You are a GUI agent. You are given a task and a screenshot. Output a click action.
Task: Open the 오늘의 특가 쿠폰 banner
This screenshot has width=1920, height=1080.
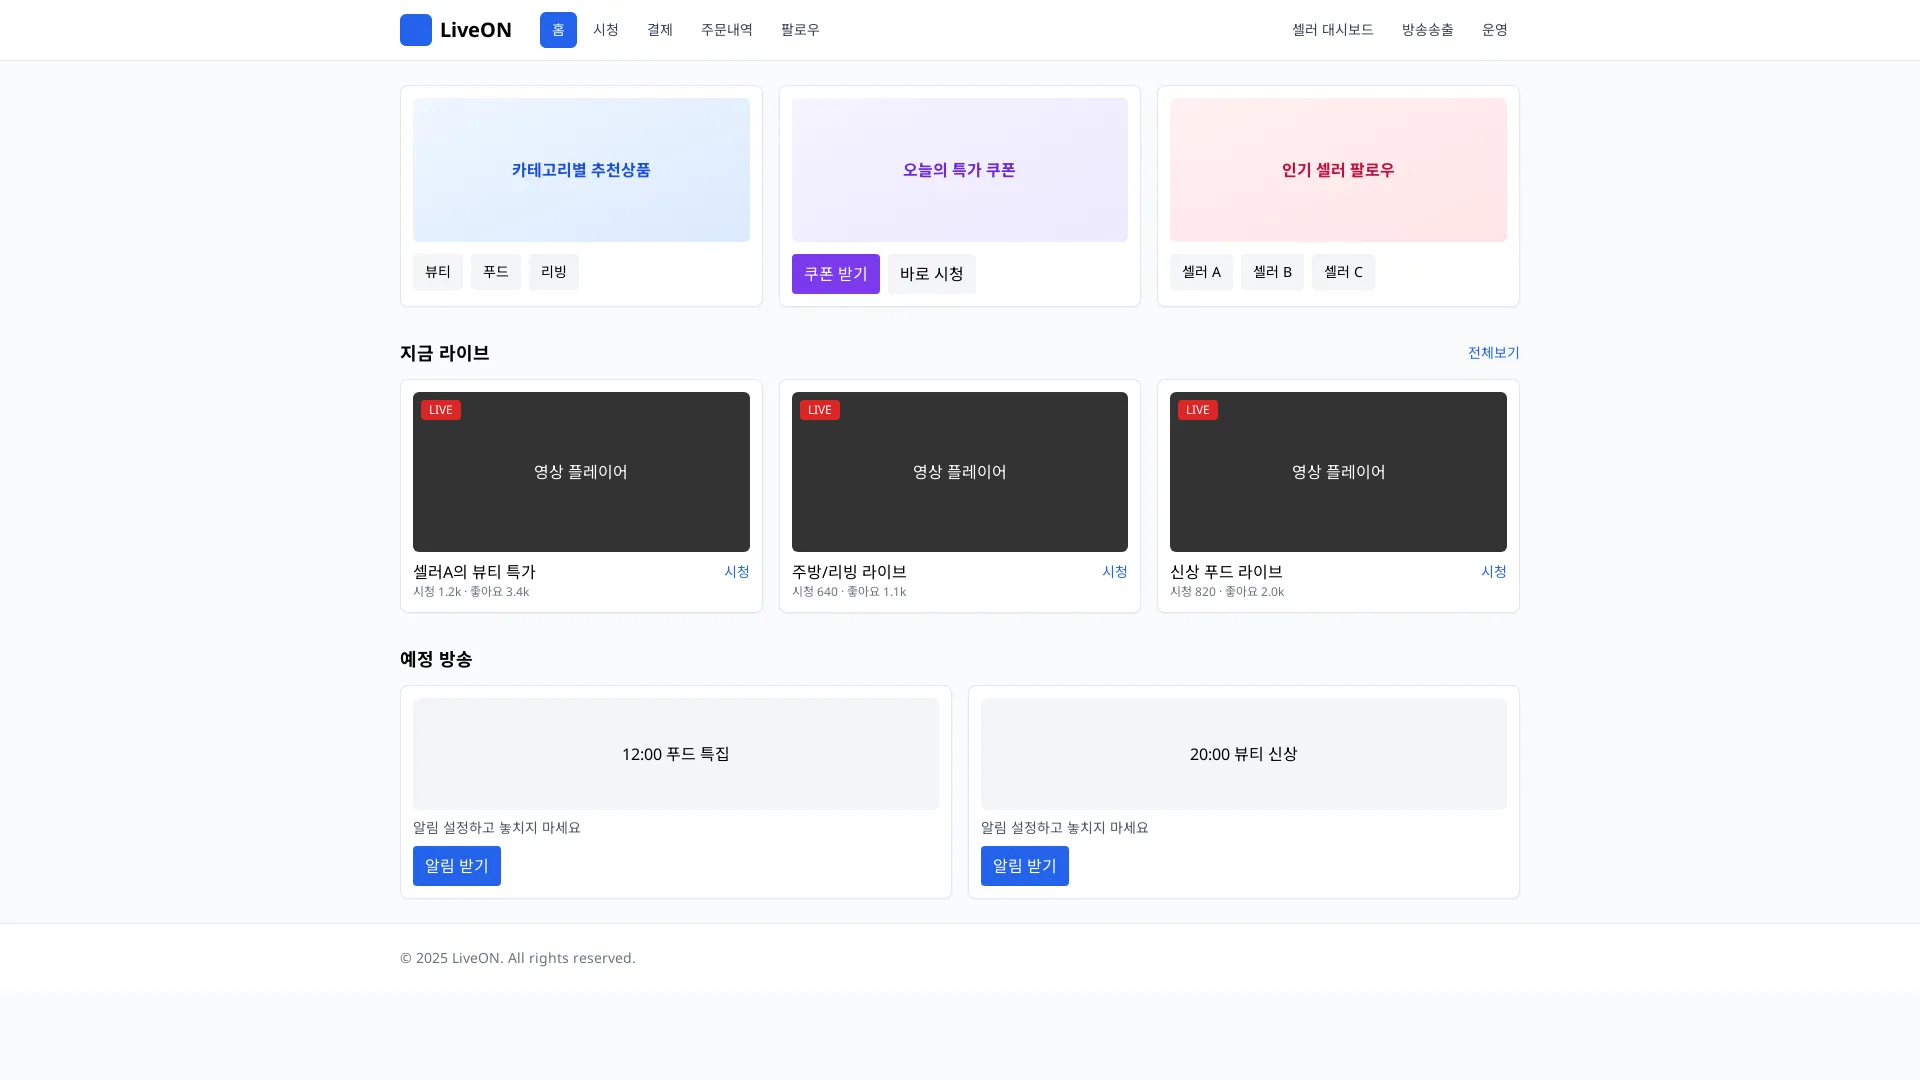pos(959,170)
